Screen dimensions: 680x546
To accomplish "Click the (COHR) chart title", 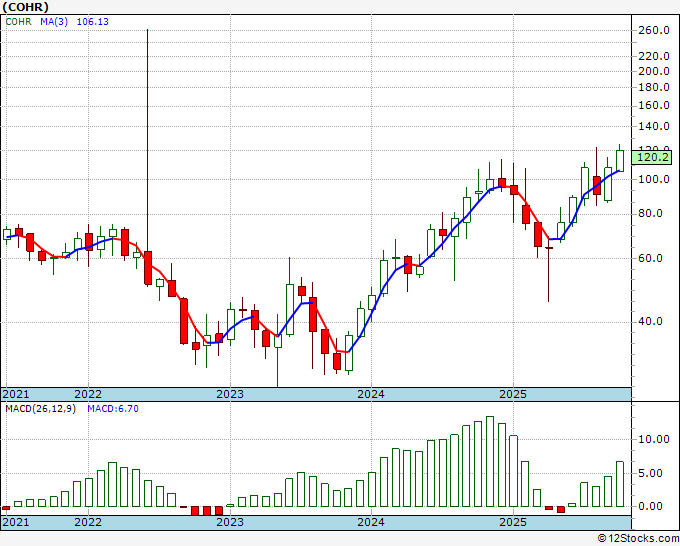I will pos(26,7).
